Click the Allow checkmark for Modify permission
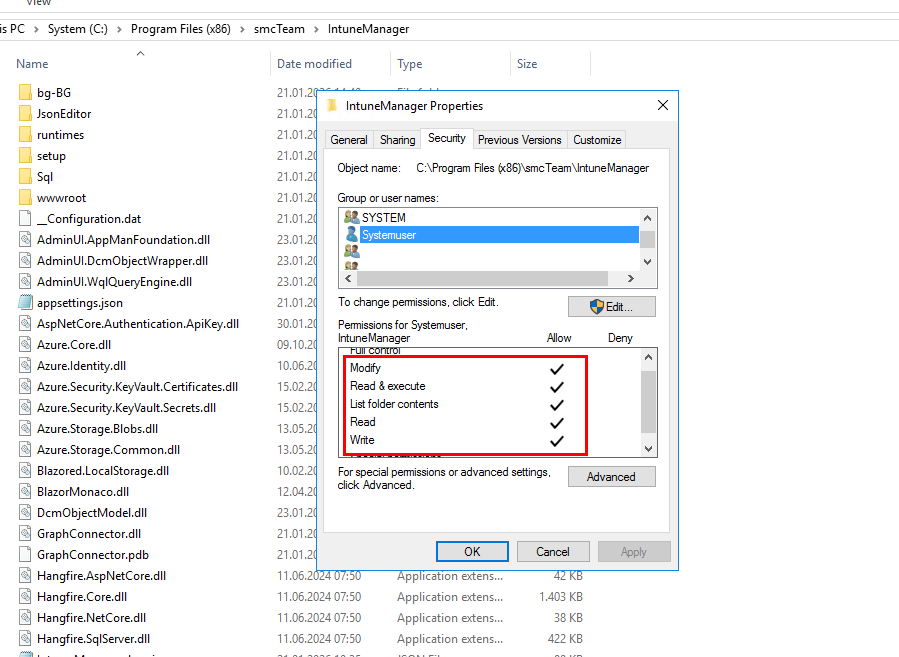 [x=556, y=367]
